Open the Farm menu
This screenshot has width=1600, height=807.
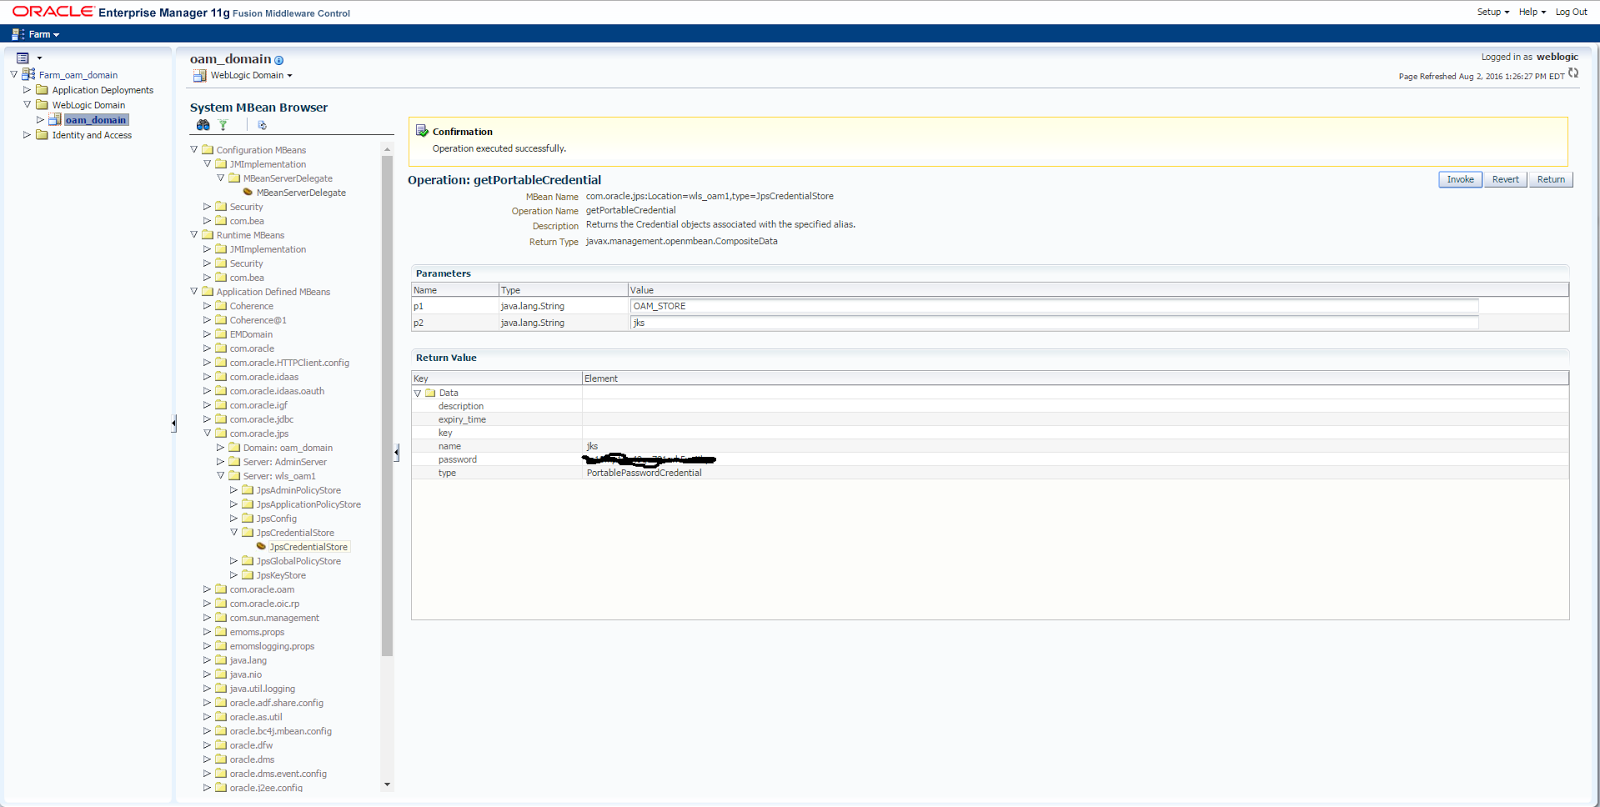click(x=44, y=34)
